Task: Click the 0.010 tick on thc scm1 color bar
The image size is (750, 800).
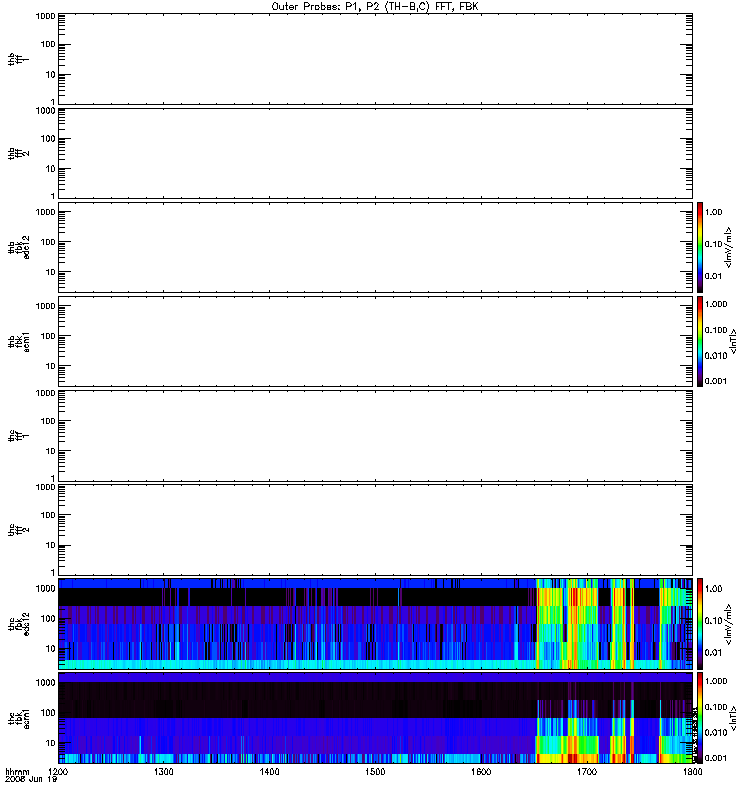Action: coord(716,732)
